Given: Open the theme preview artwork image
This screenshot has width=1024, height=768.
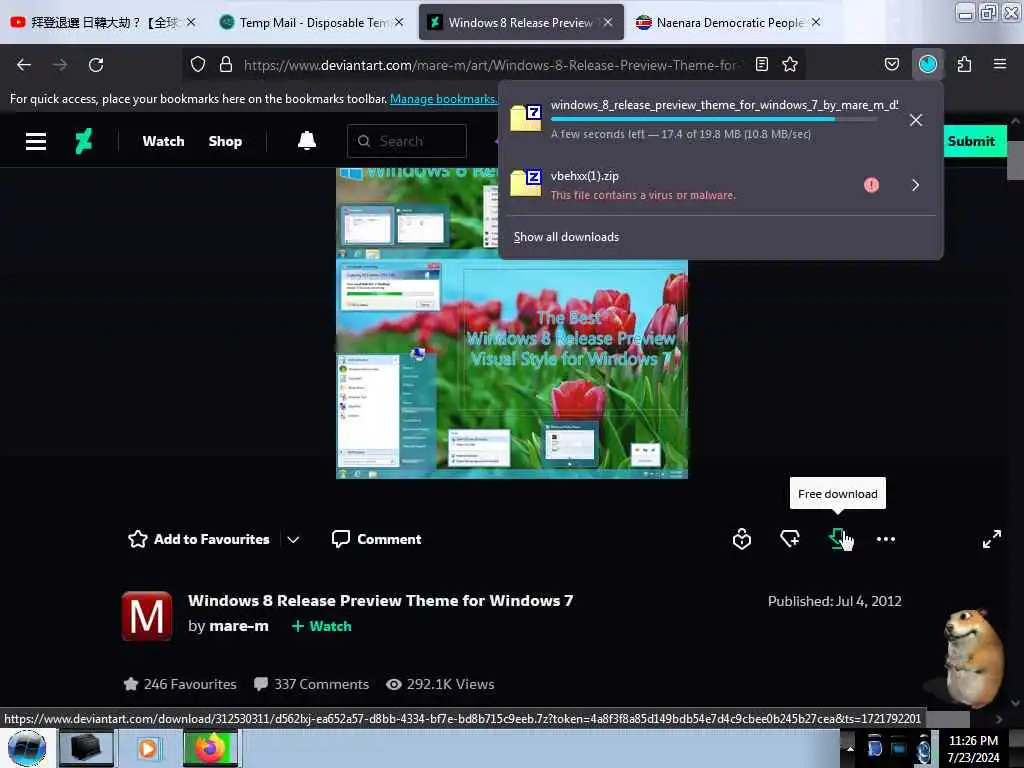Looking at the screenshot, I should pos(511,323).
